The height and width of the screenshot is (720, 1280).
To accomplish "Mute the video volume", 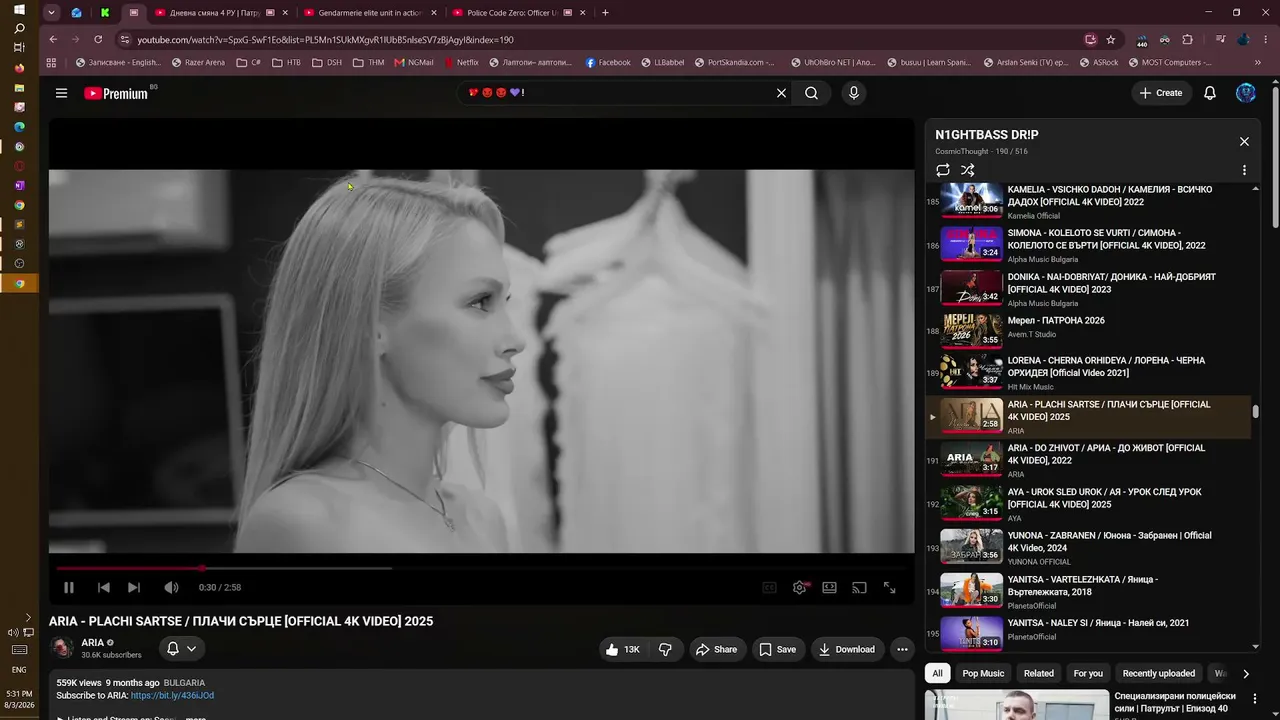I will pyautogui.click(x=171, y=588).
